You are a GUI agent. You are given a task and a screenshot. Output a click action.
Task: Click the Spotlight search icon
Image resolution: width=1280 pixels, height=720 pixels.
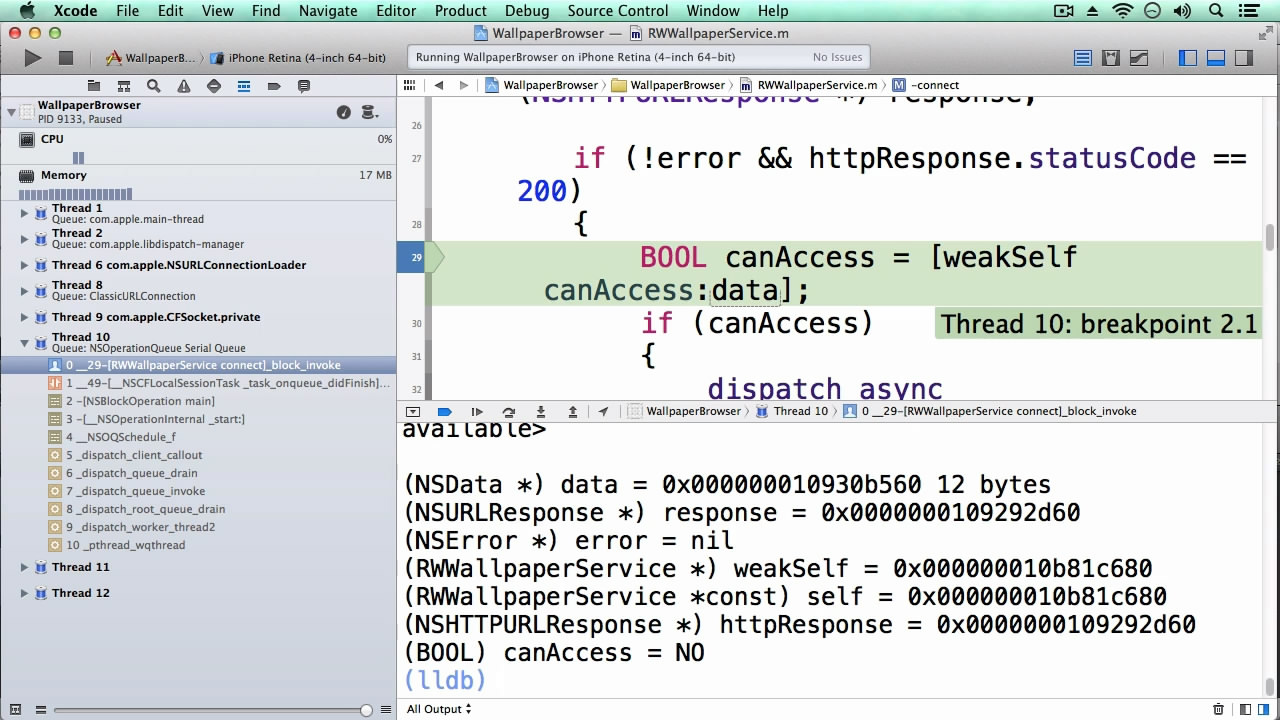1217,11
